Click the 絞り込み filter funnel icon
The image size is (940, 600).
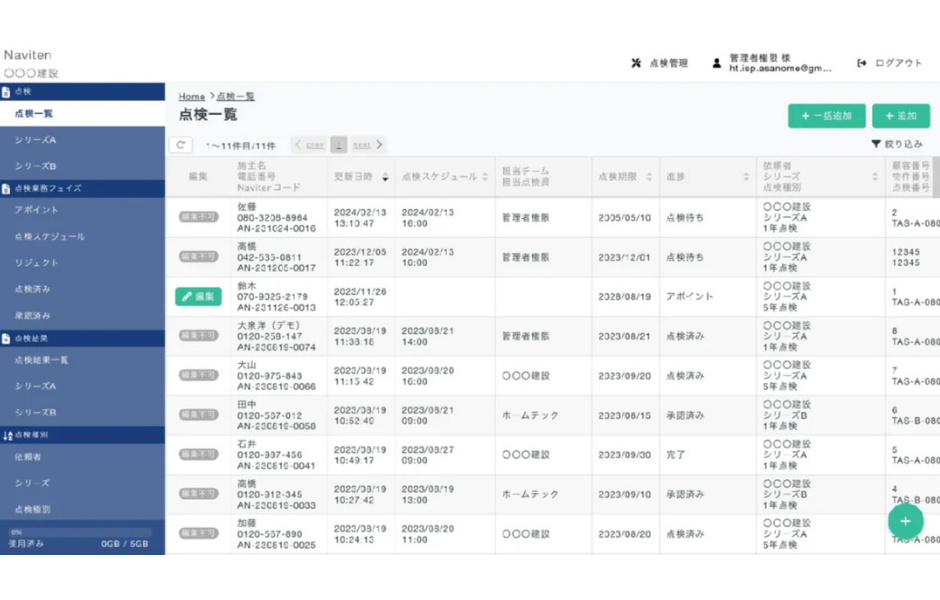[876, 144]
